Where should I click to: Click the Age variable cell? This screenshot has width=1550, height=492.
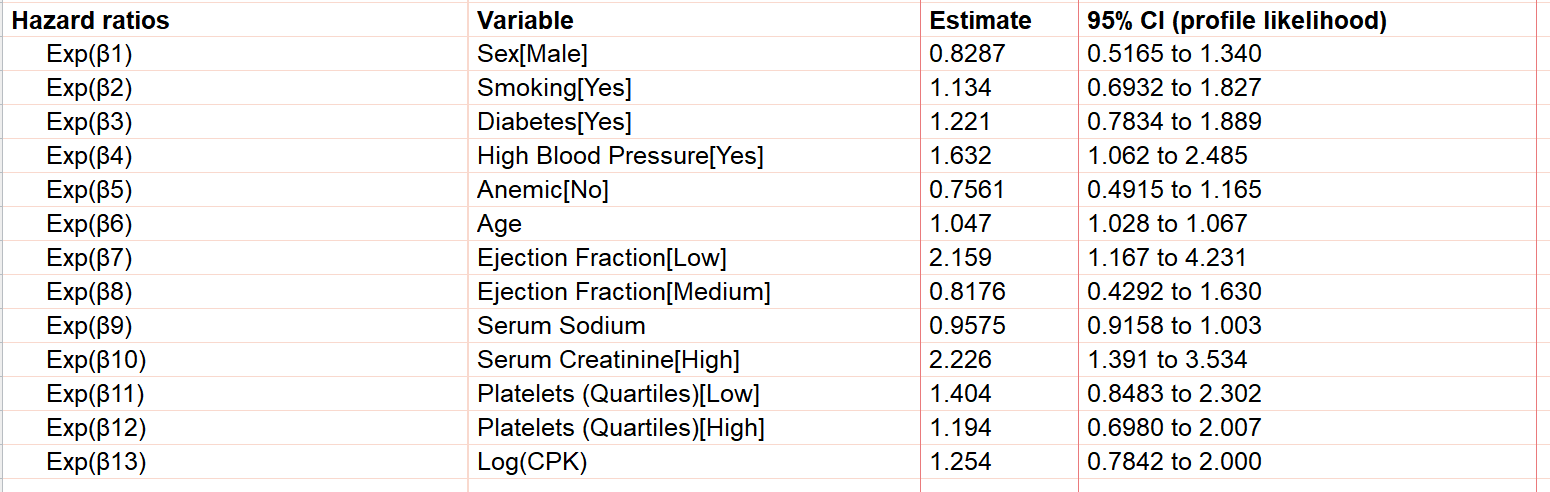(x=499, y=224)
